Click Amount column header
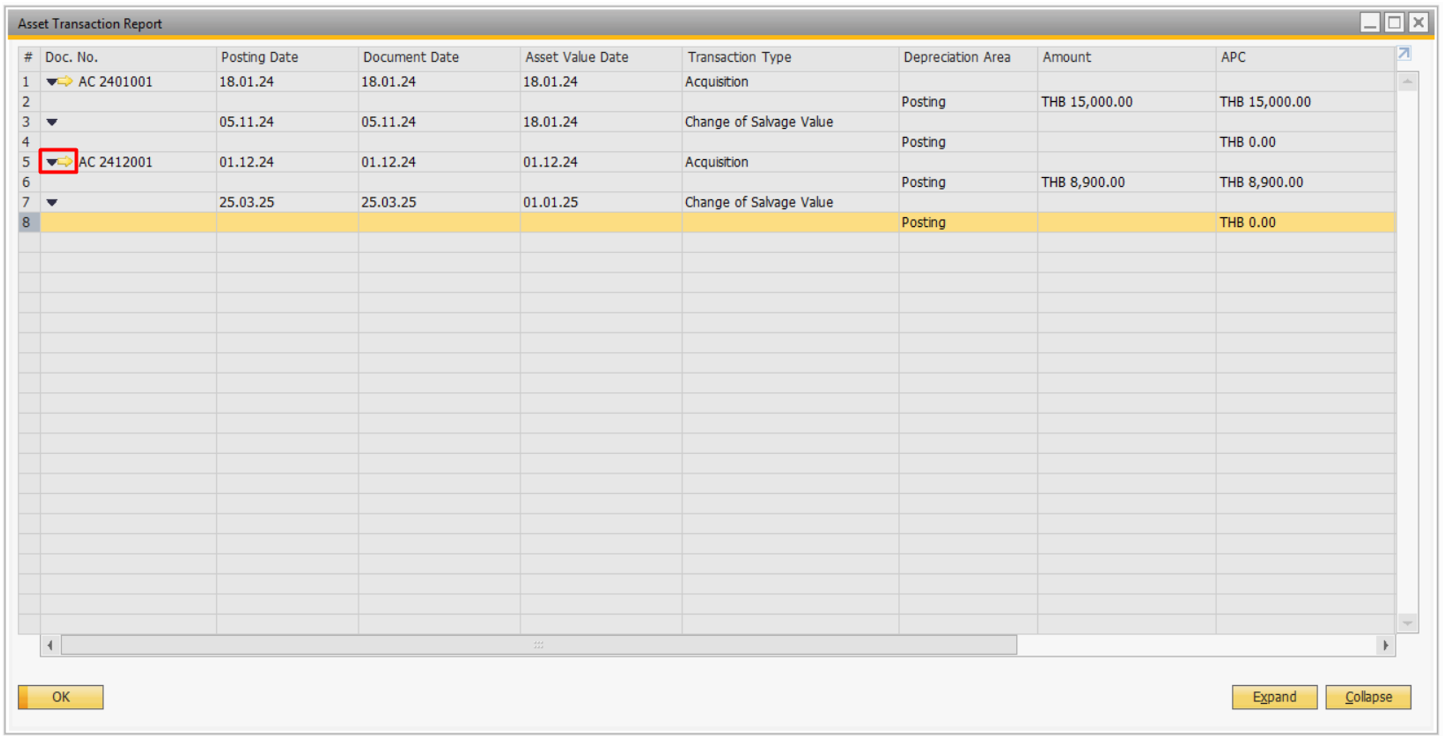Image resolution: width=1443 pixels, height=737 pixels. tap(1127, 58)
